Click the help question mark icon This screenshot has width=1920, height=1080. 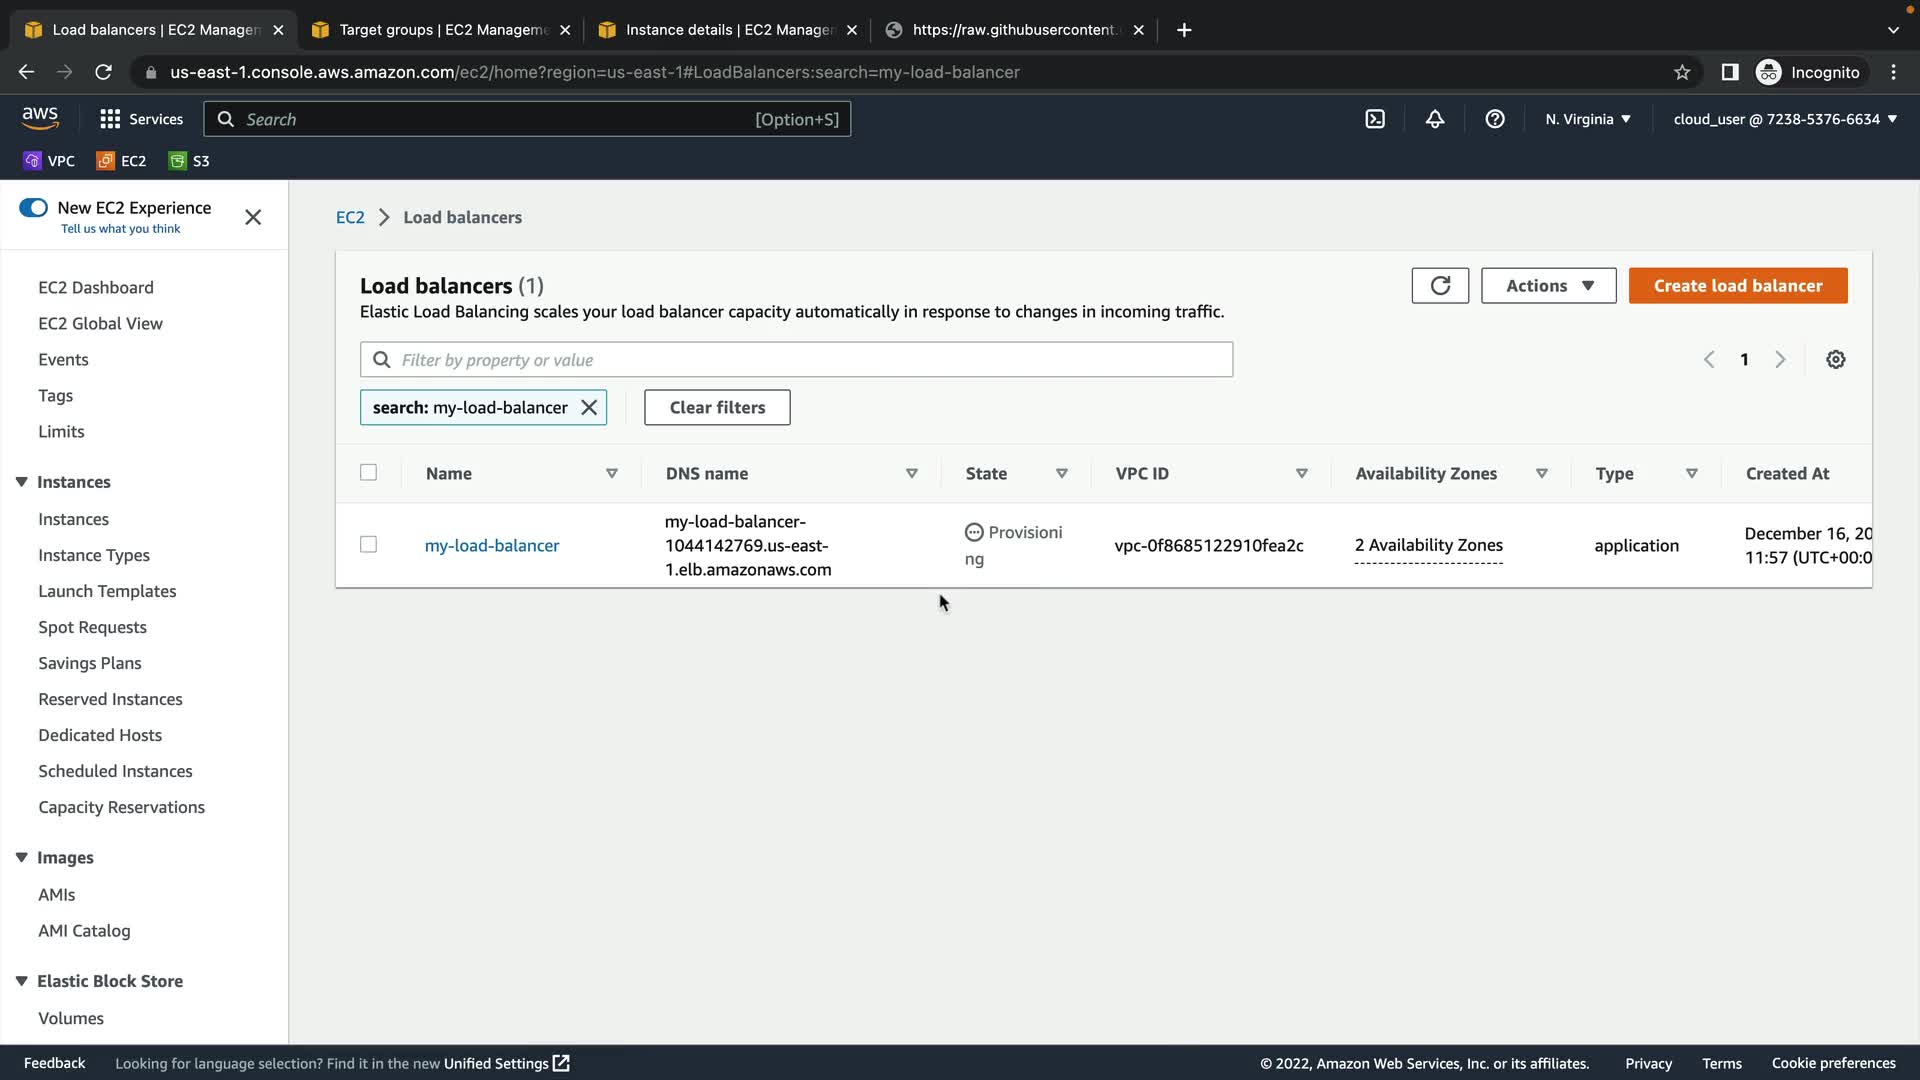[1495, 119]
